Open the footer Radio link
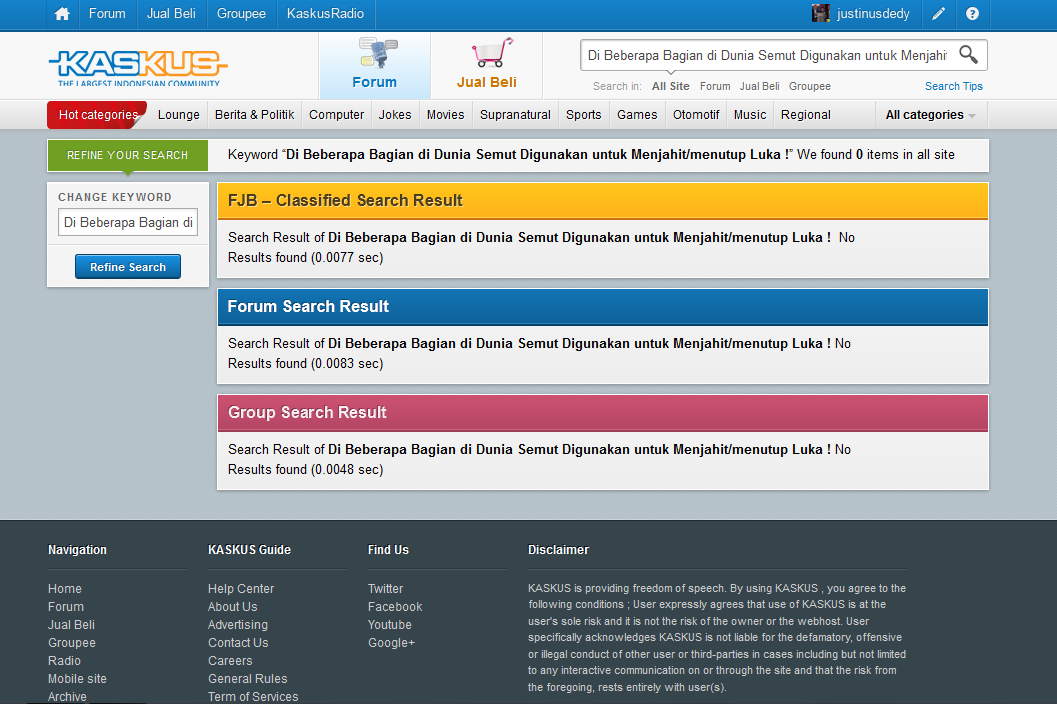Viewport: 1057px width, 704px height. [64, 661]
